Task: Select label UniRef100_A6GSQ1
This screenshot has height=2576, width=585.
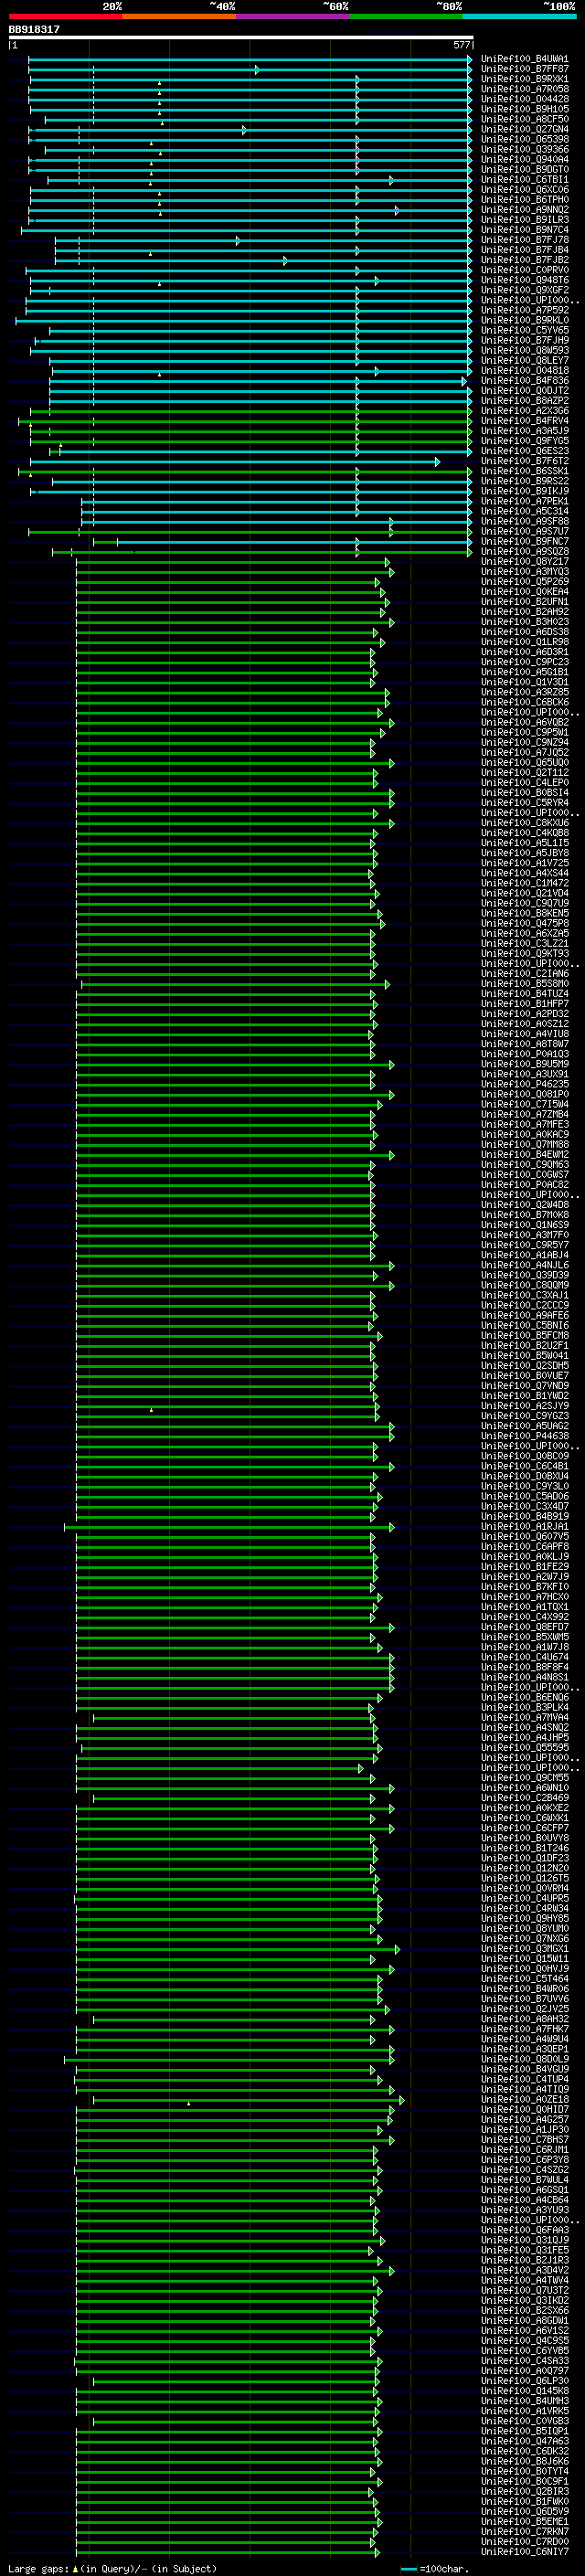Action: coord(525,2190)
